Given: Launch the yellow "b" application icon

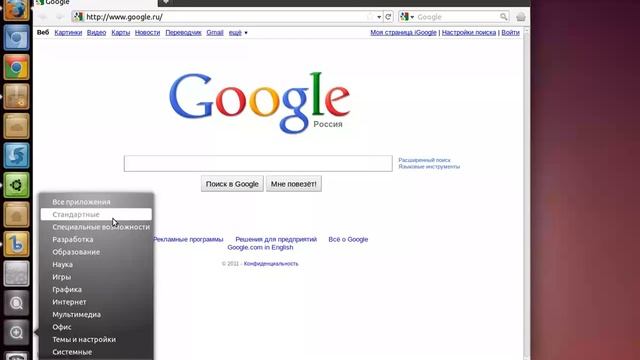Looking at the screenshot, I should (16, 244).
